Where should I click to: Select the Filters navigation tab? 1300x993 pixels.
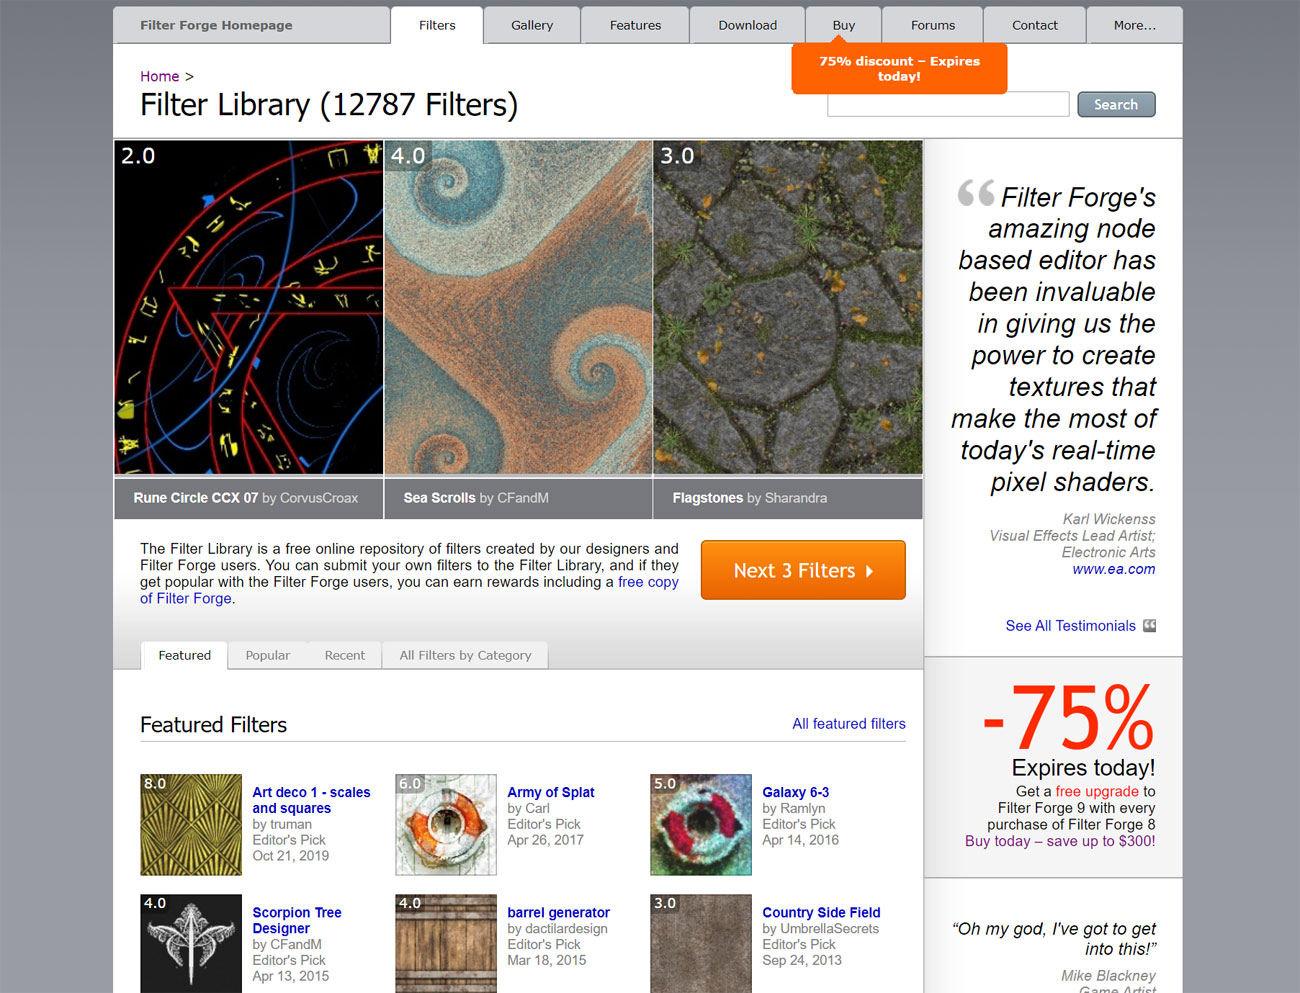pyautogui.click(x=437, y=25)
